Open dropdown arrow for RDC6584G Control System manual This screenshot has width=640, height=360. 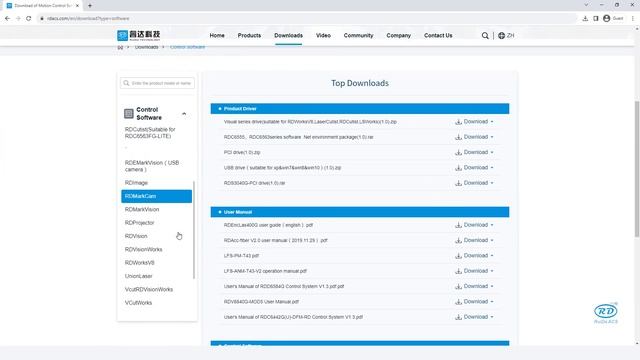(x=492, y=286)
